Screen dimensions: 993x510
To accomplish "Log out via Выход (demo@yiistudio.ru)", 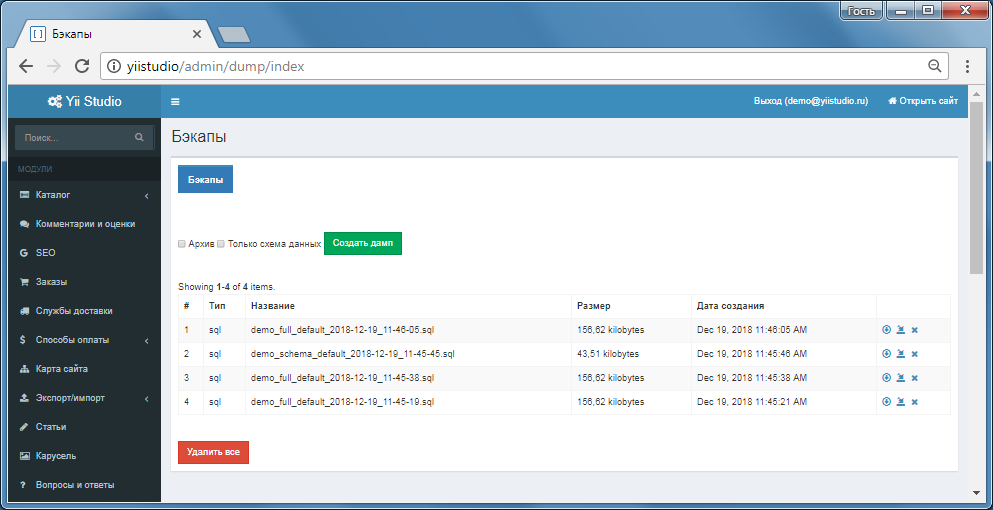I will (x=811, y=101).
